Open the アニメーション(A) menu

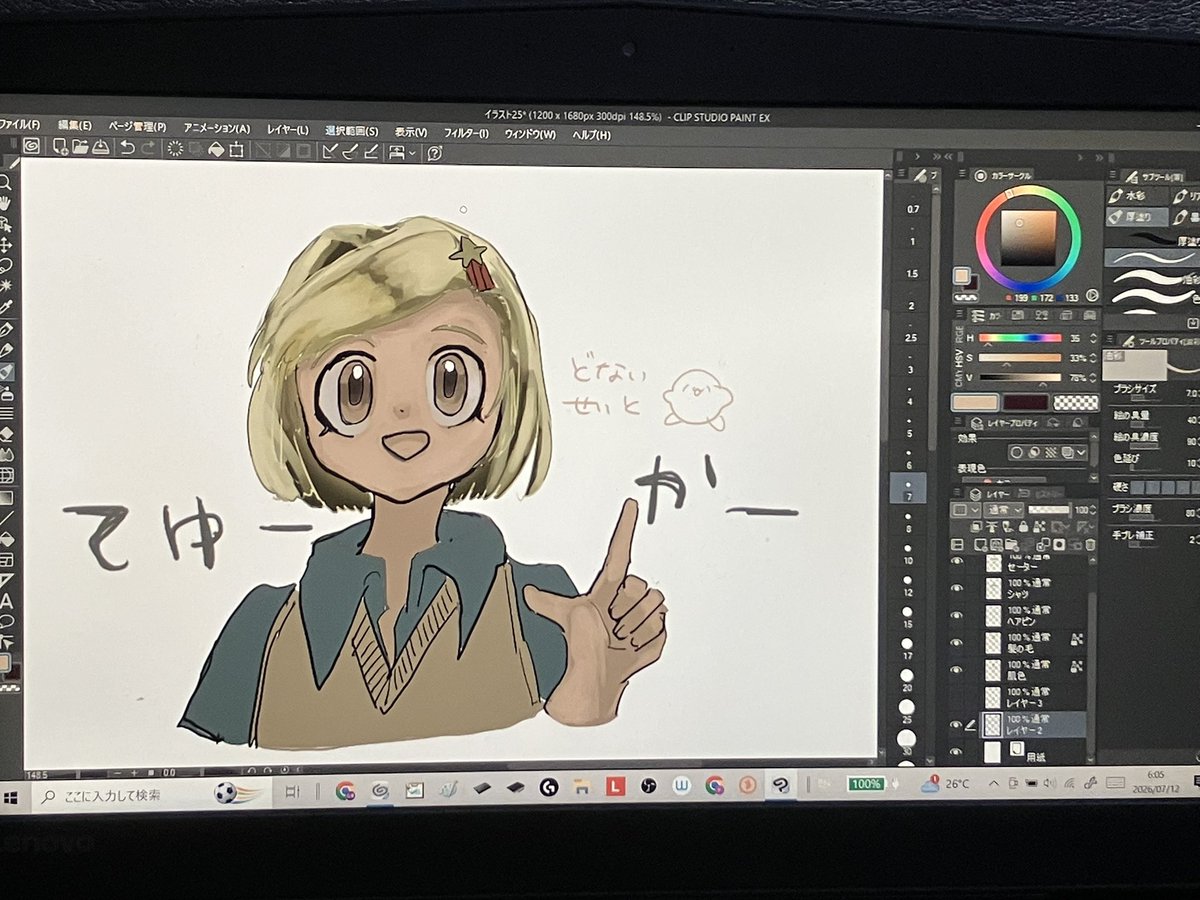point(216,128)
